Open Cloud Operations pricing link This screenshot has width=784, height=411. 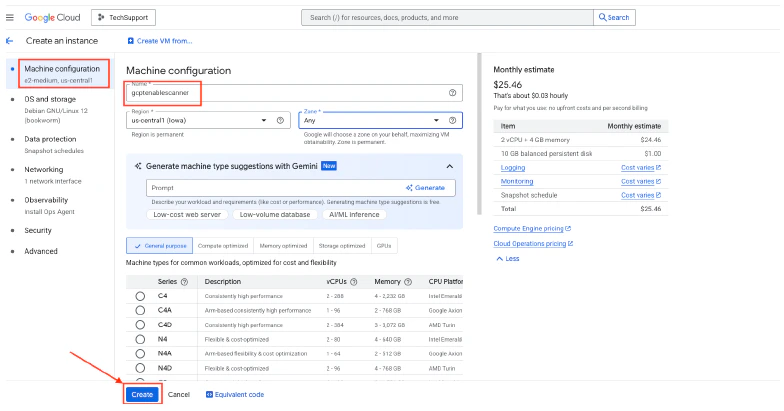tap(530, 244)
